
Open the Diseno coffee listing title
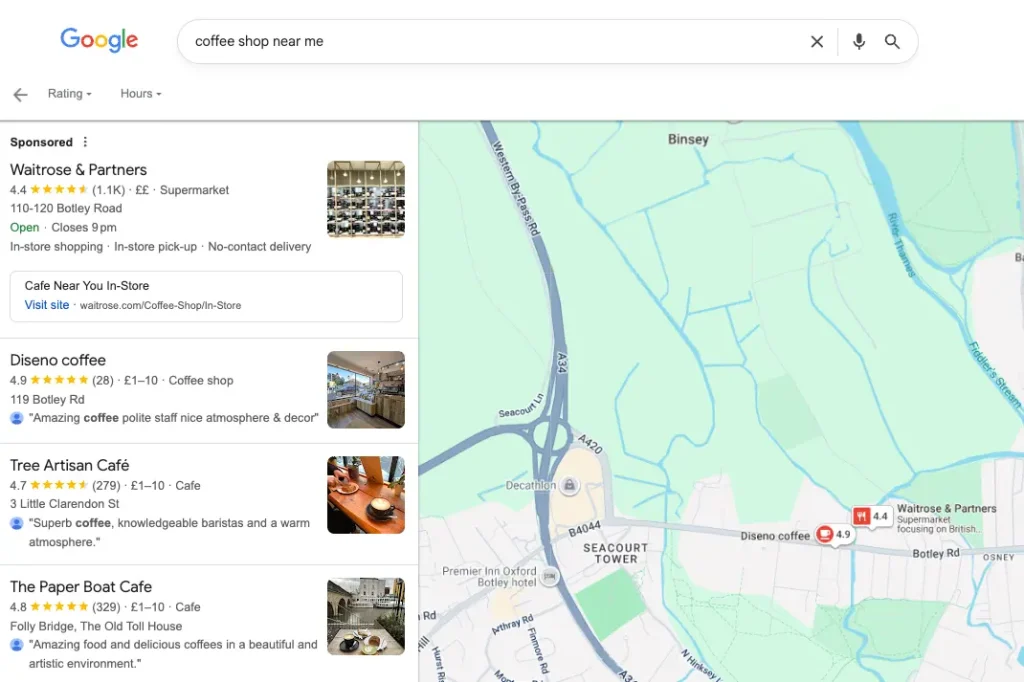(57, 360)
